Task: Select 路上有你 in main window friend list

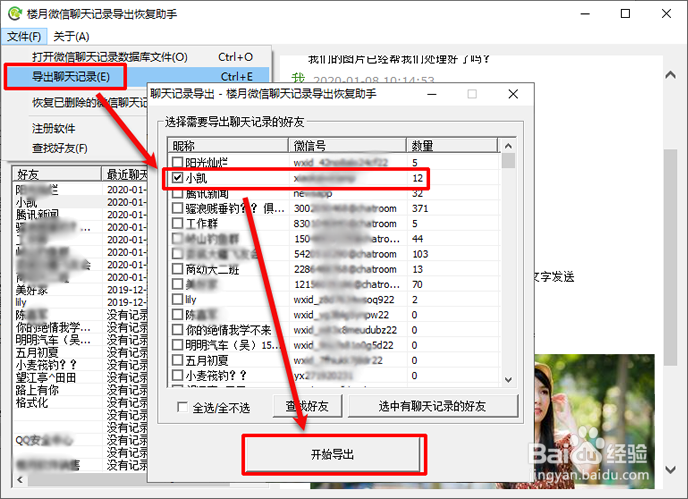Action: [x=37, y=390]
